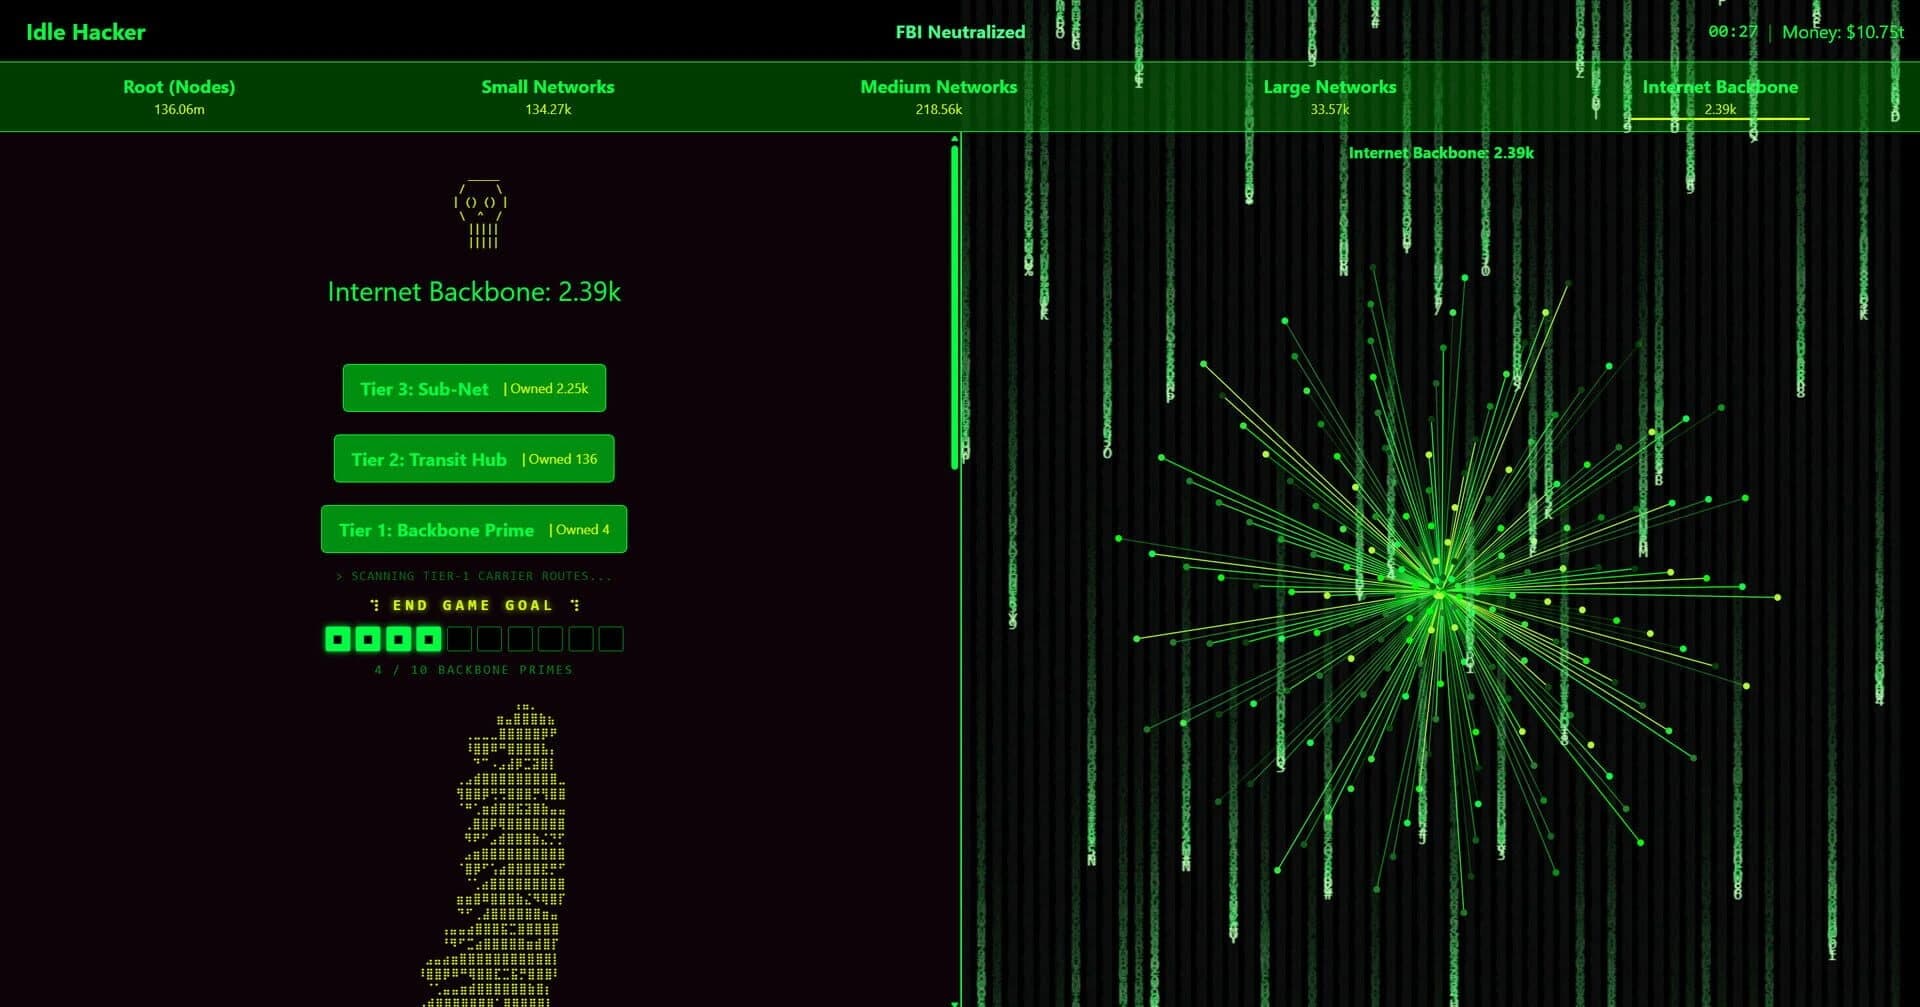Select the Large Networks tab
Screen dimensions: 1920x1007
pos(1329,96)
